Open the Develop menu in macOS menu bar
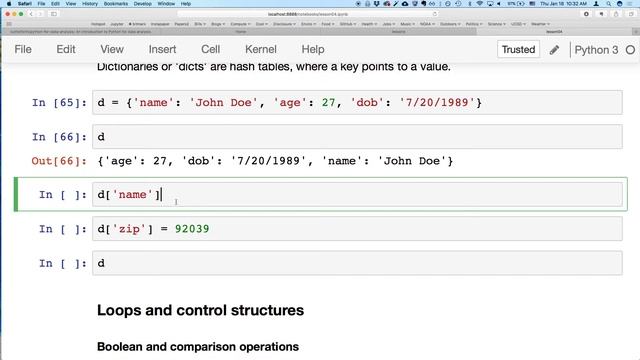This screenshot has width=640, height=360. point(143,4)
